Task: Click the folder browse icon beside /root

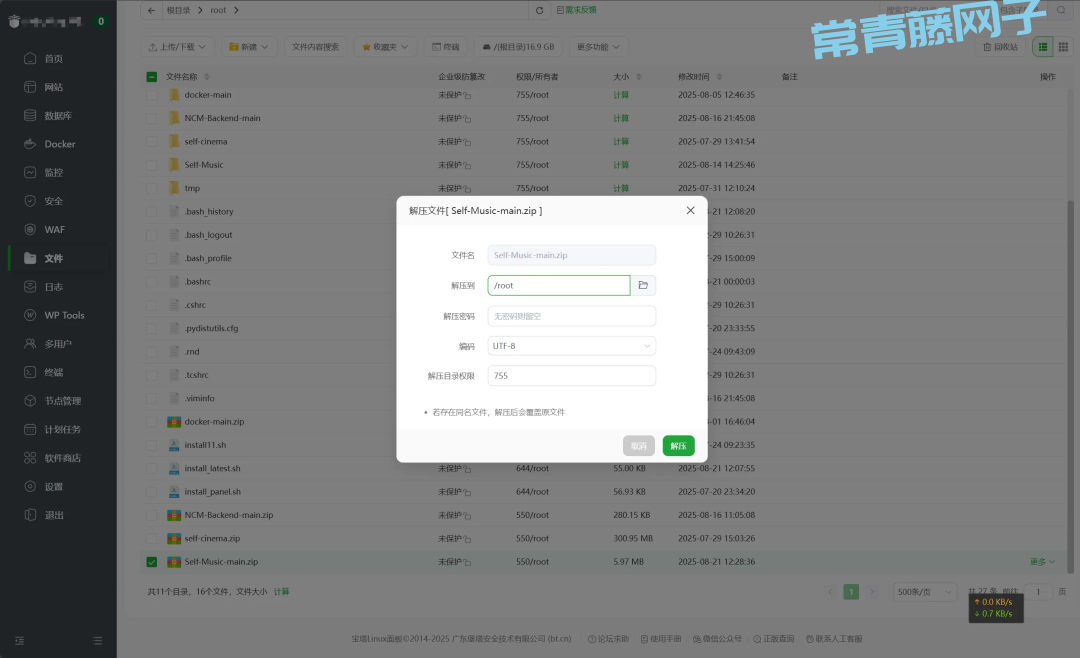Action: 643,286
